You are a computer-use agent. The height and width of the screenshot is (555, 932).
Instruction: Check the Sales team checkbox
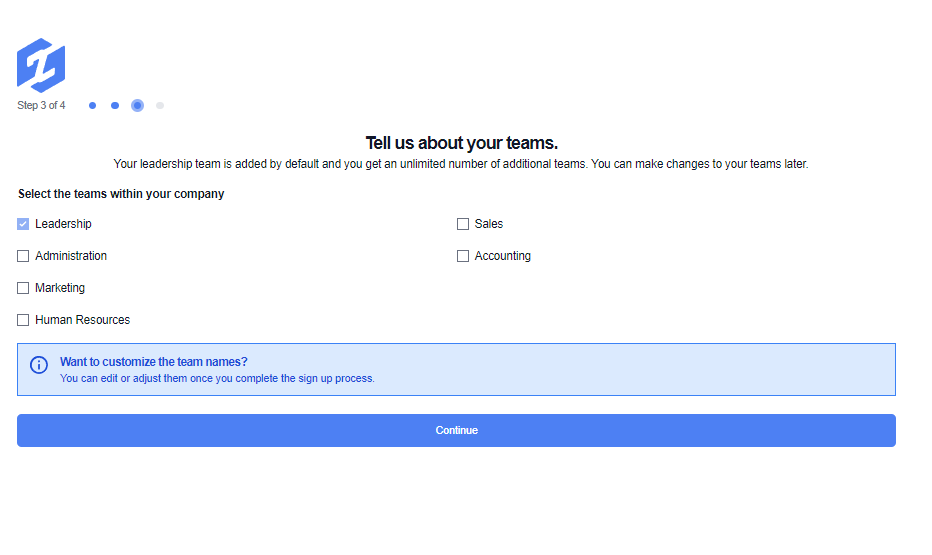(x=463, y=224)
